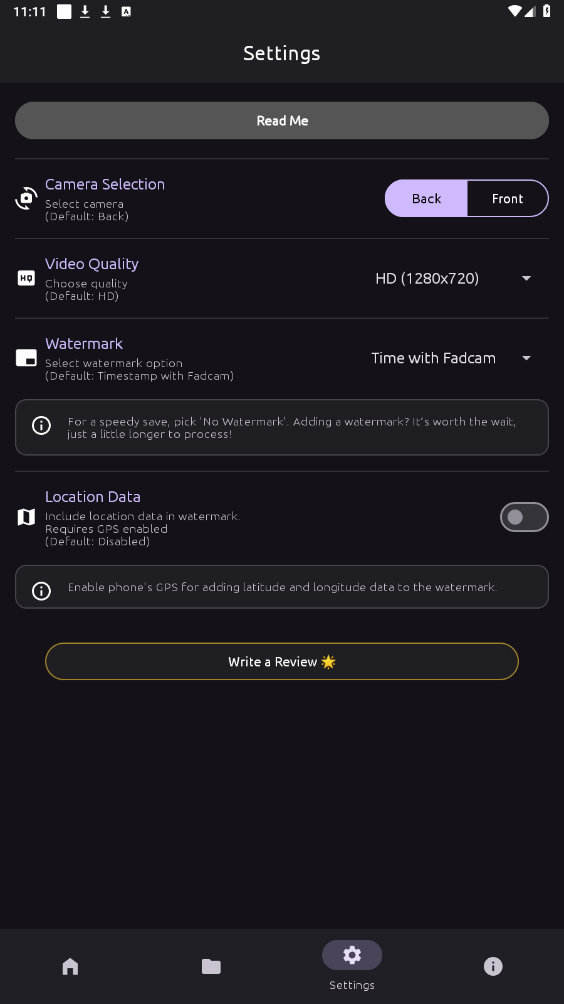Tap the watermark picture-in-picture icon

(26, 358)
